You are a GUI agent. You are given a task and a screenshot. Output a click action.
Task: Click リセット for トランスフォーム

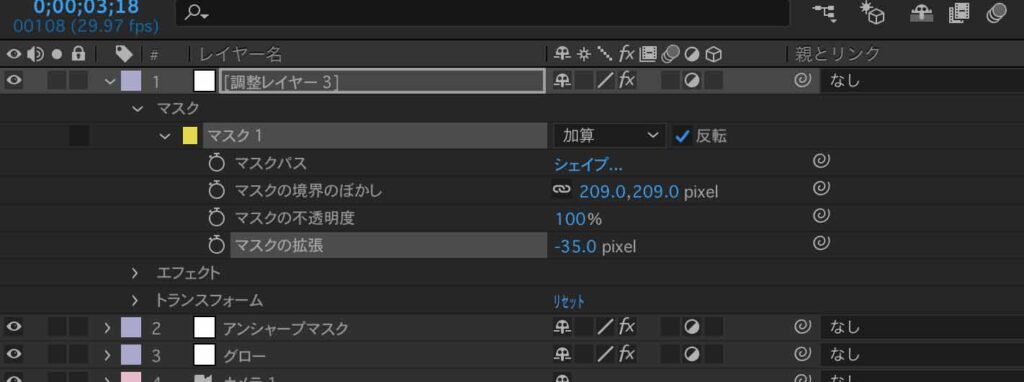click(569, 302)
